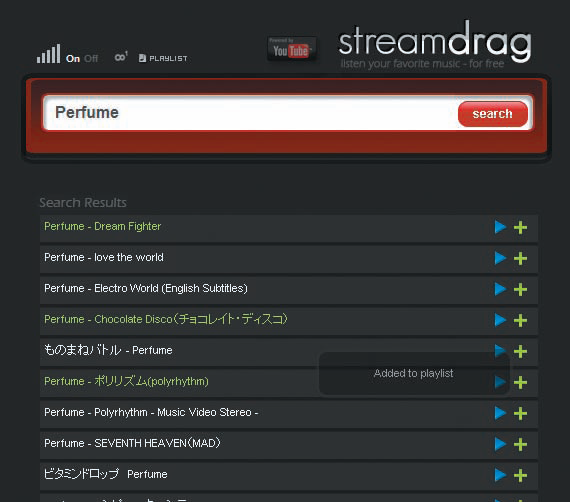
Task: Toggle the infinity repeat icon
Action: click(x=121, y=57)
